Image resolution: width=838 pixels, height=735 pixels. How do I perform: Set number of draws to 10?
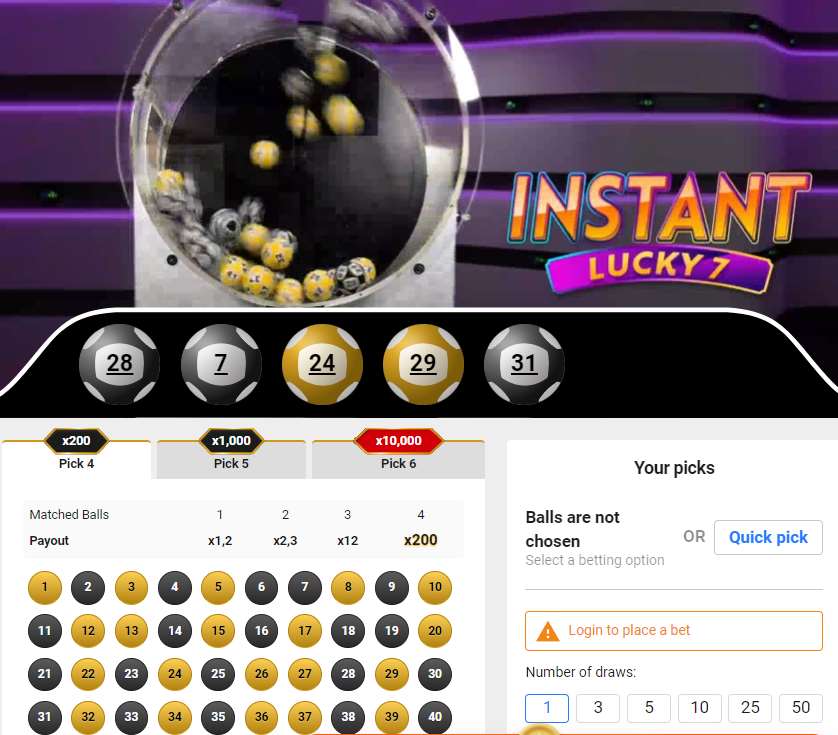coord(700,708)
